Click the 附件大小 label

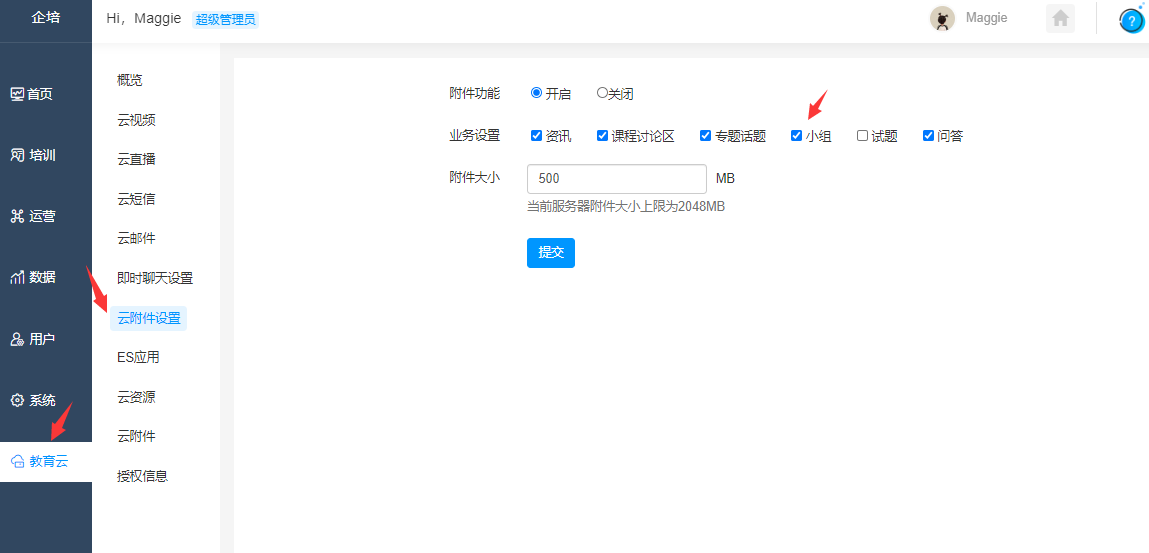(x=475, y=177)
